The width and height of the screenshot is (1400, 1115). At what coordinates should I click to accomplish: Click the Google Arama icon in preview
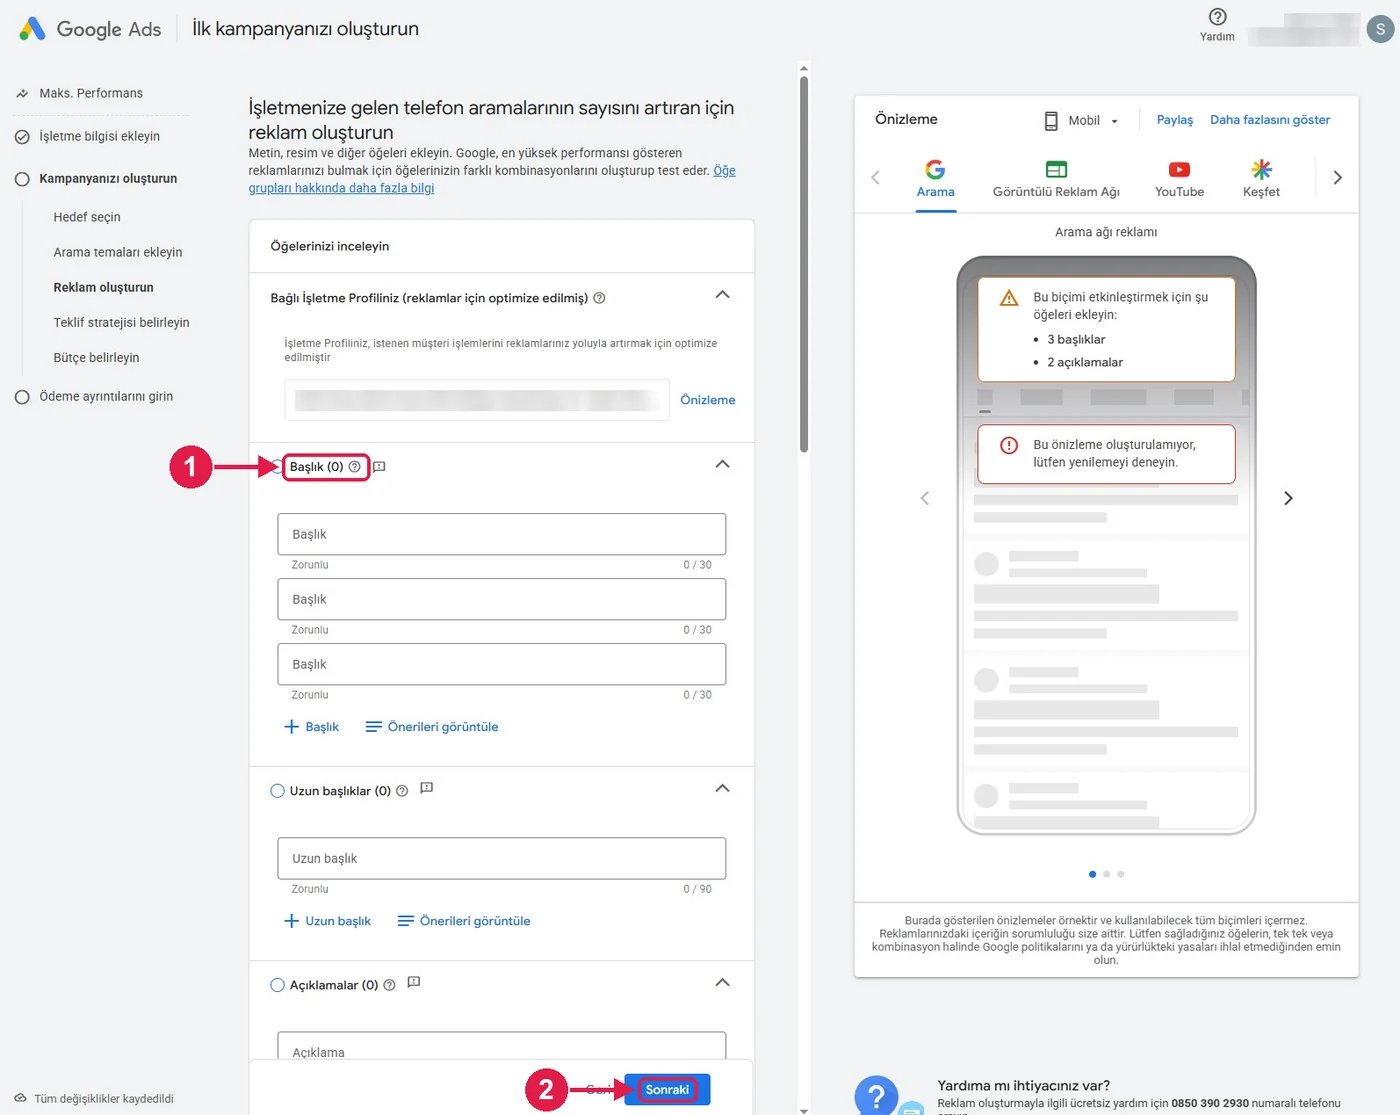tap(935, 169)
